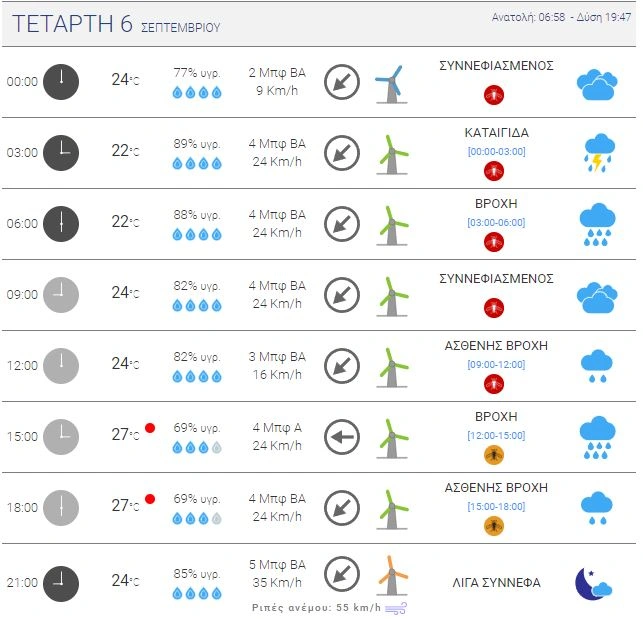Click the heavy rain cloud at 06:00
Image resolution: width=643 pixels, height=619 pixels.
click(597, 224)
